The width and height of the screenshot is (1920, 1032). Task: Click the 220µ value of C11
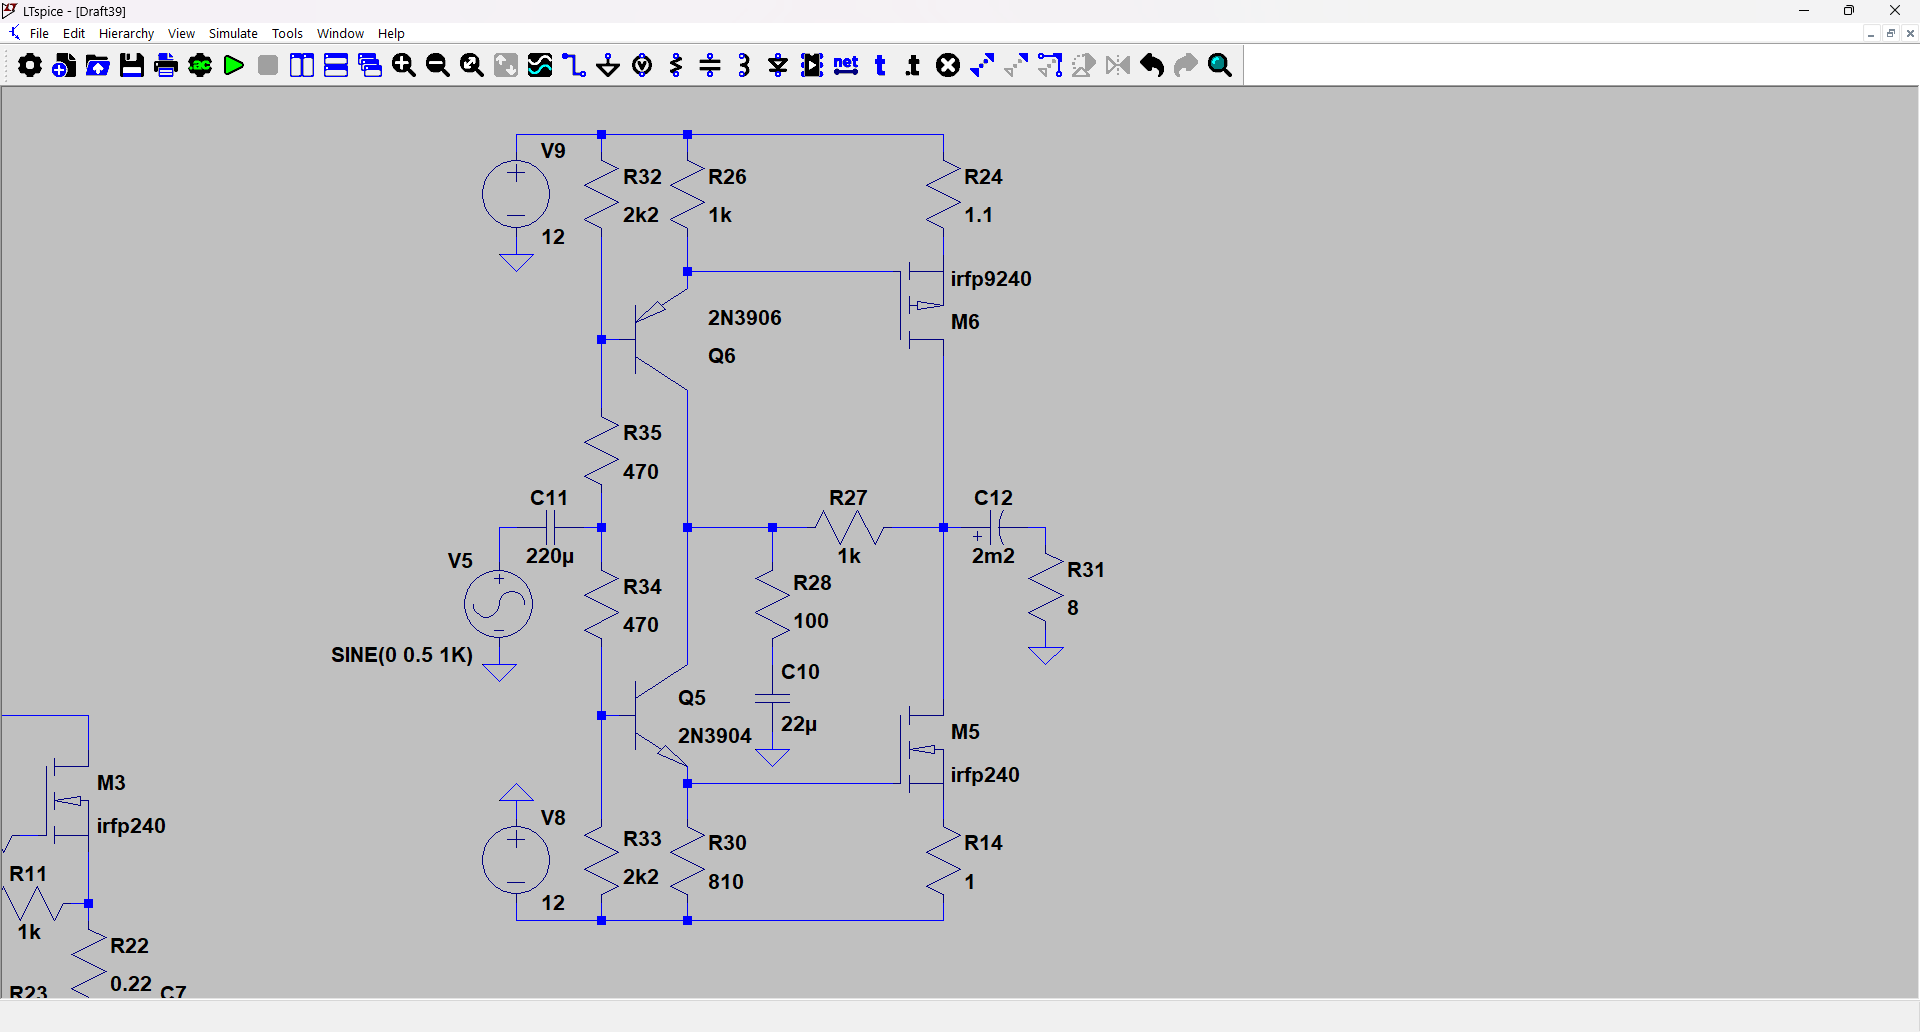550,556
